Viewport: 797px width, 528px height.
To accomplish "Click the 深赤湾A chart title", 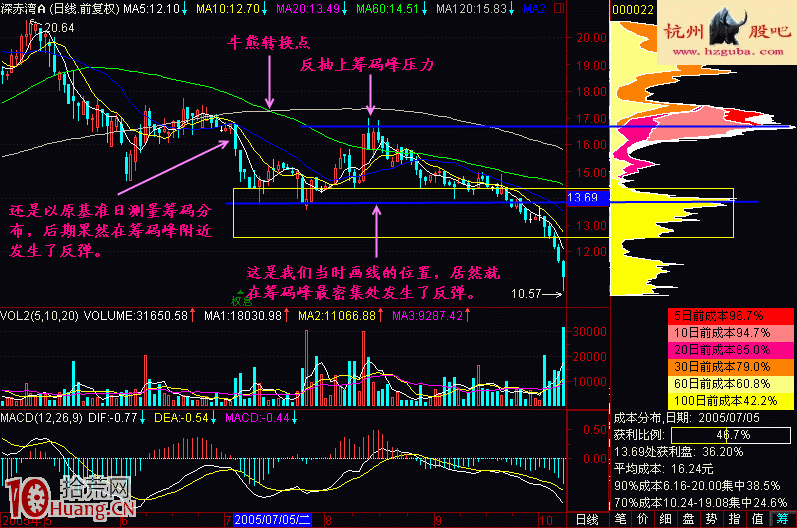I will (23, 9).
